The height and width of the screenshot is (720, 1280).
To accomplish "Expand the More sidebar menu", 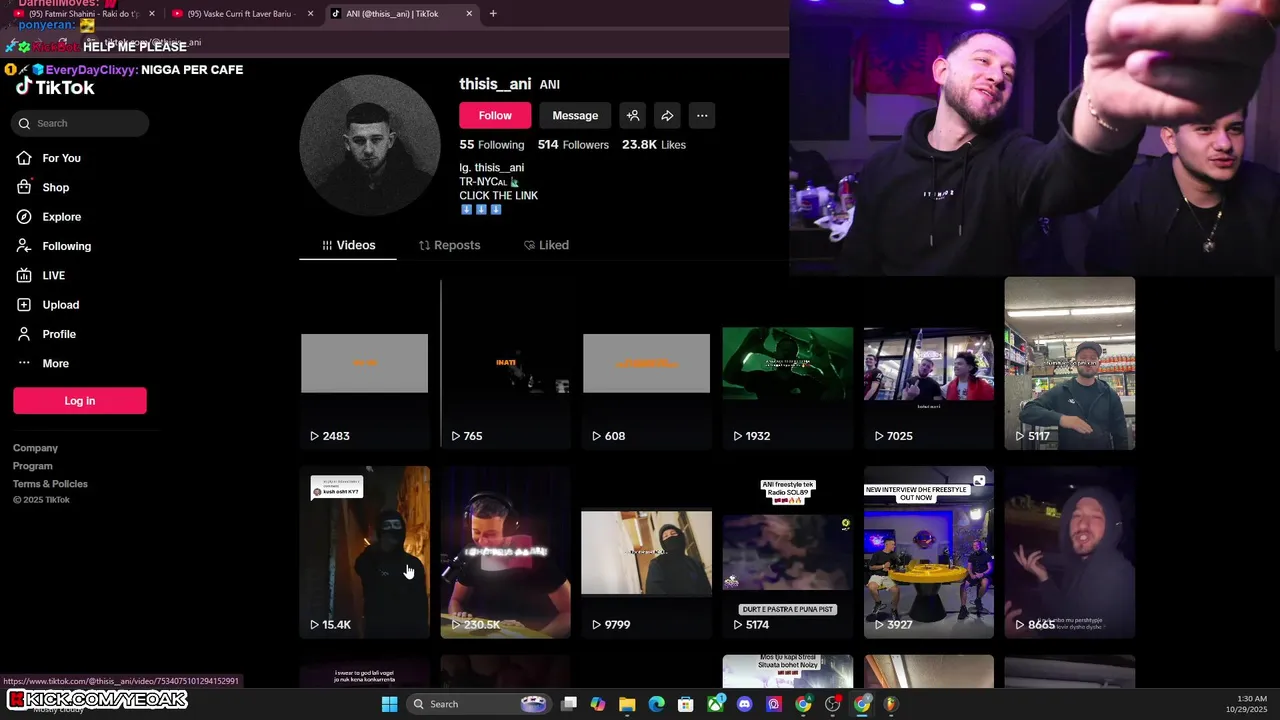I will [55, 363].
